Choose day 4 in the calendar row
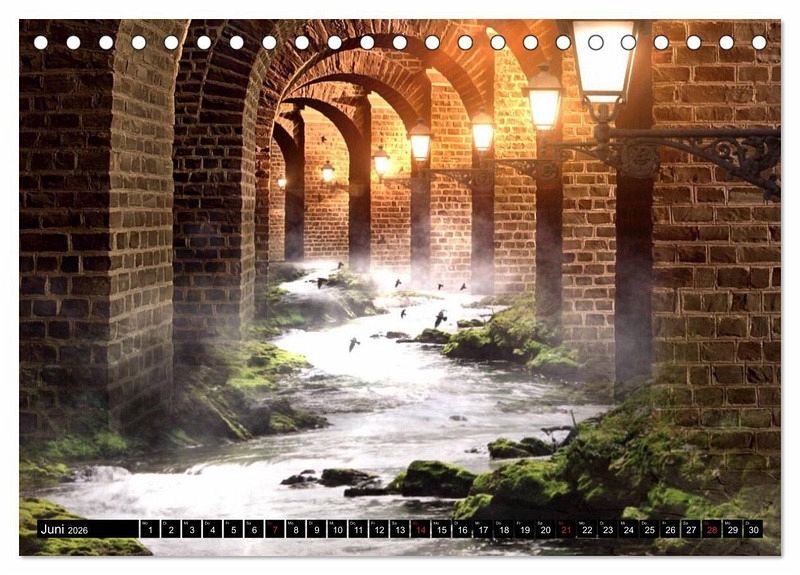800x575 pixels. tap(212, 529)
